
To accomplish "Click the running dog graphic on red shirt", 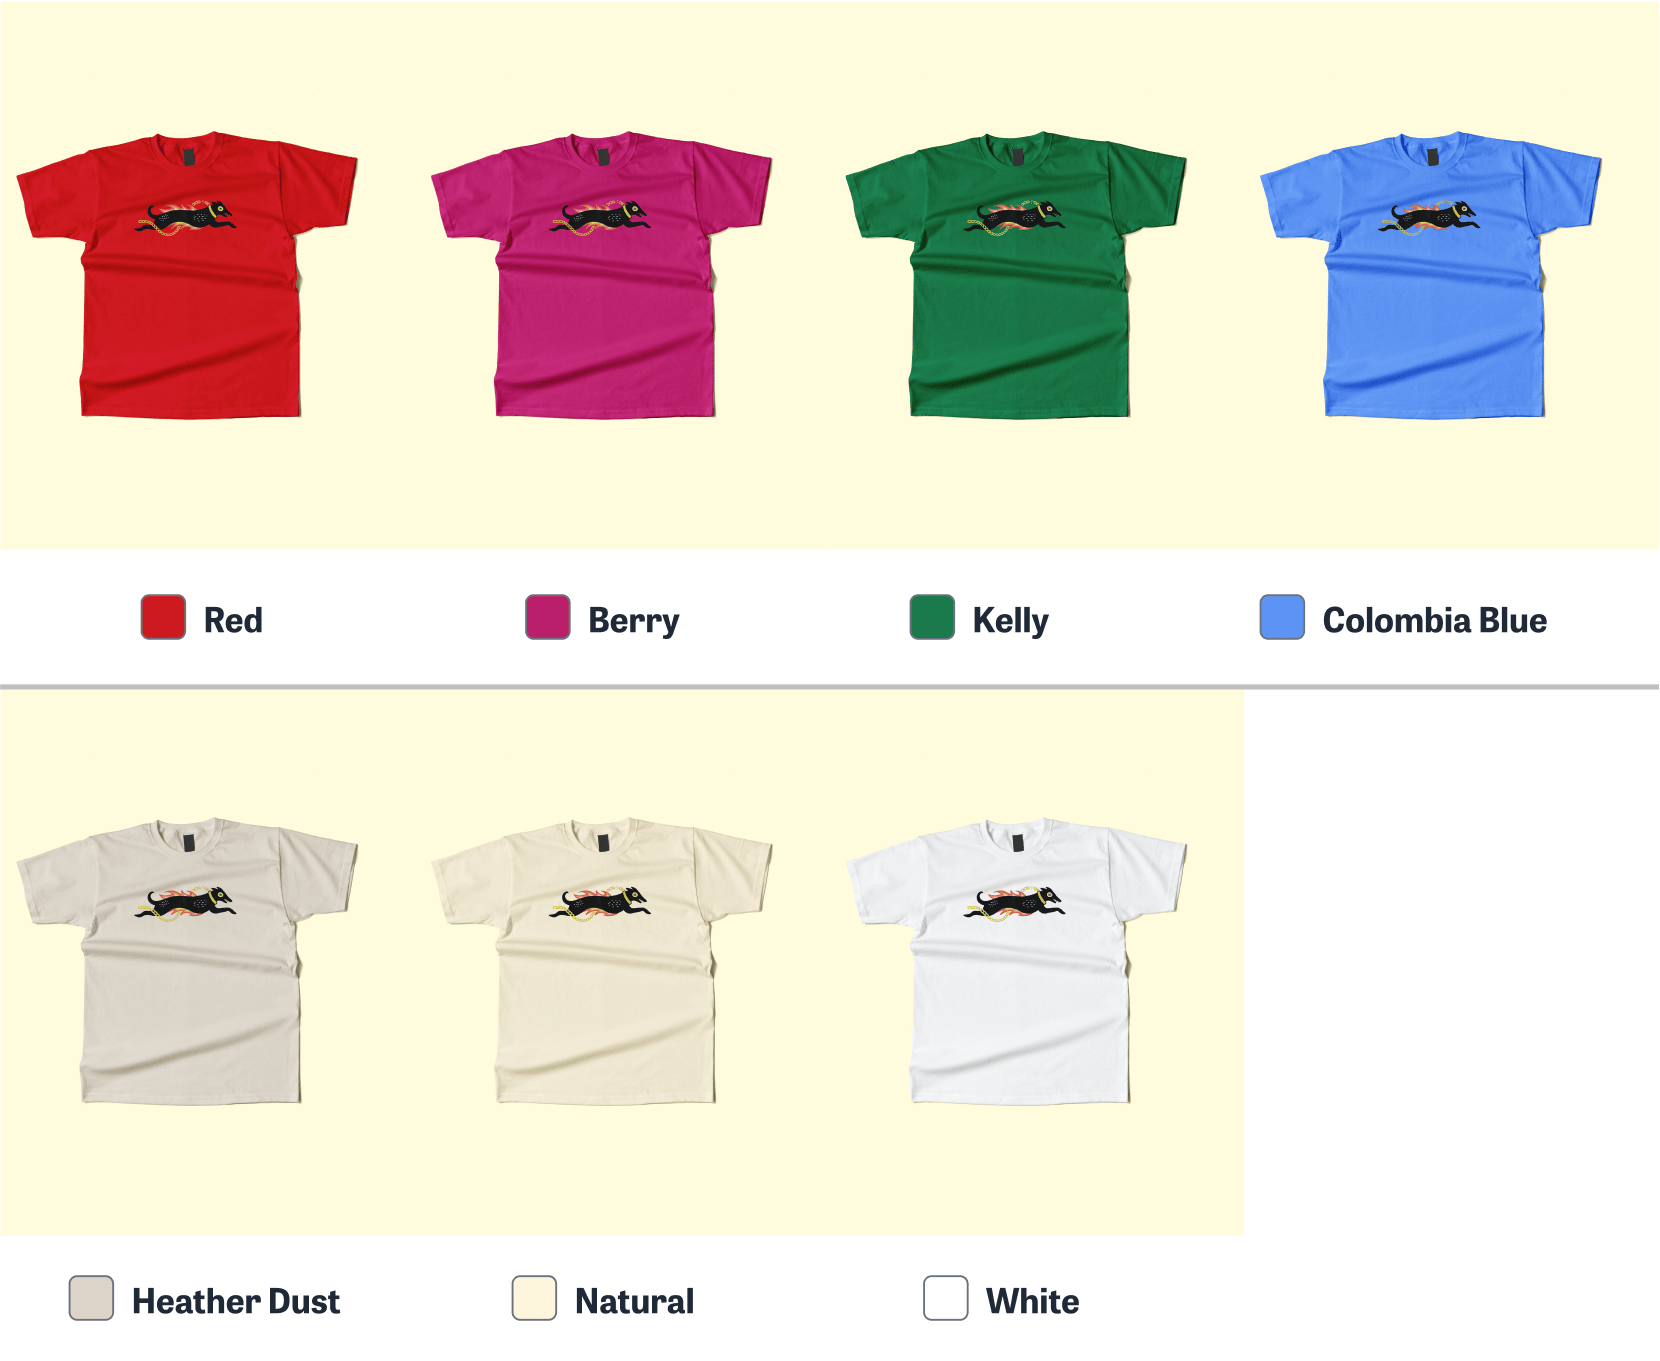I will (186, 217).
